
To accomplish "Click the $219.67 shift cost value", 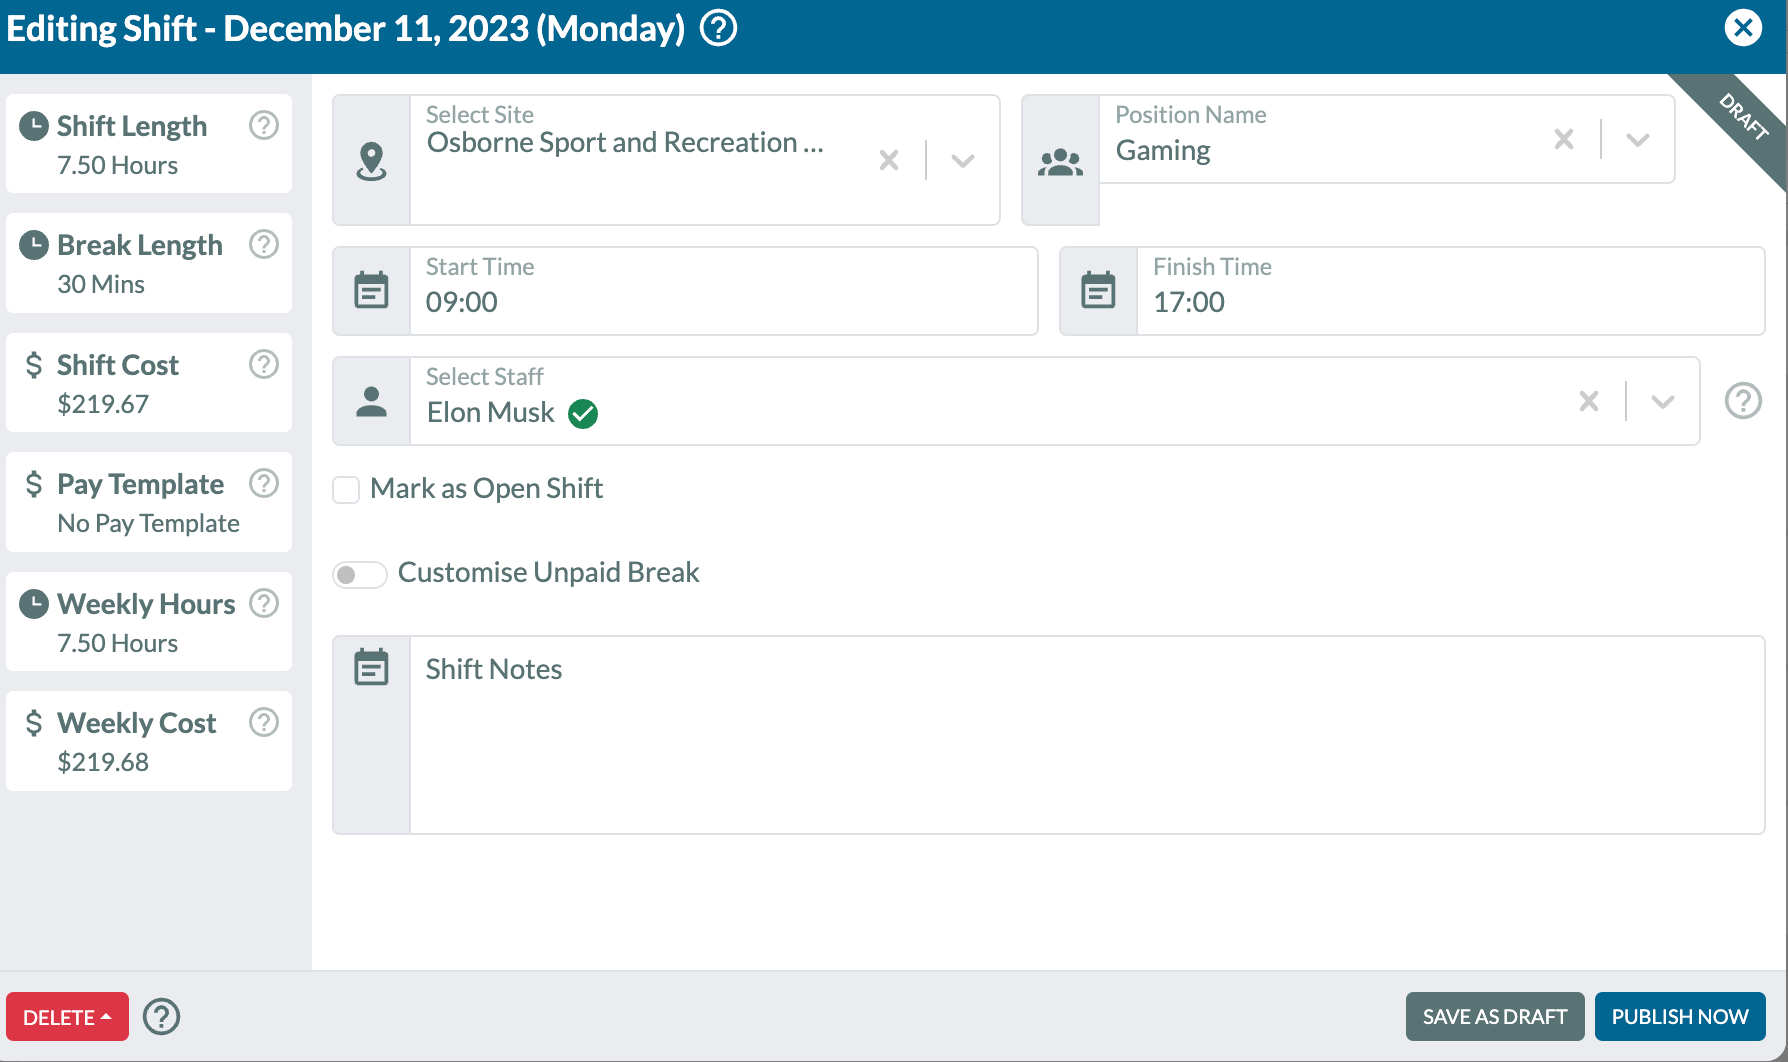I will (x=103, y=404).
